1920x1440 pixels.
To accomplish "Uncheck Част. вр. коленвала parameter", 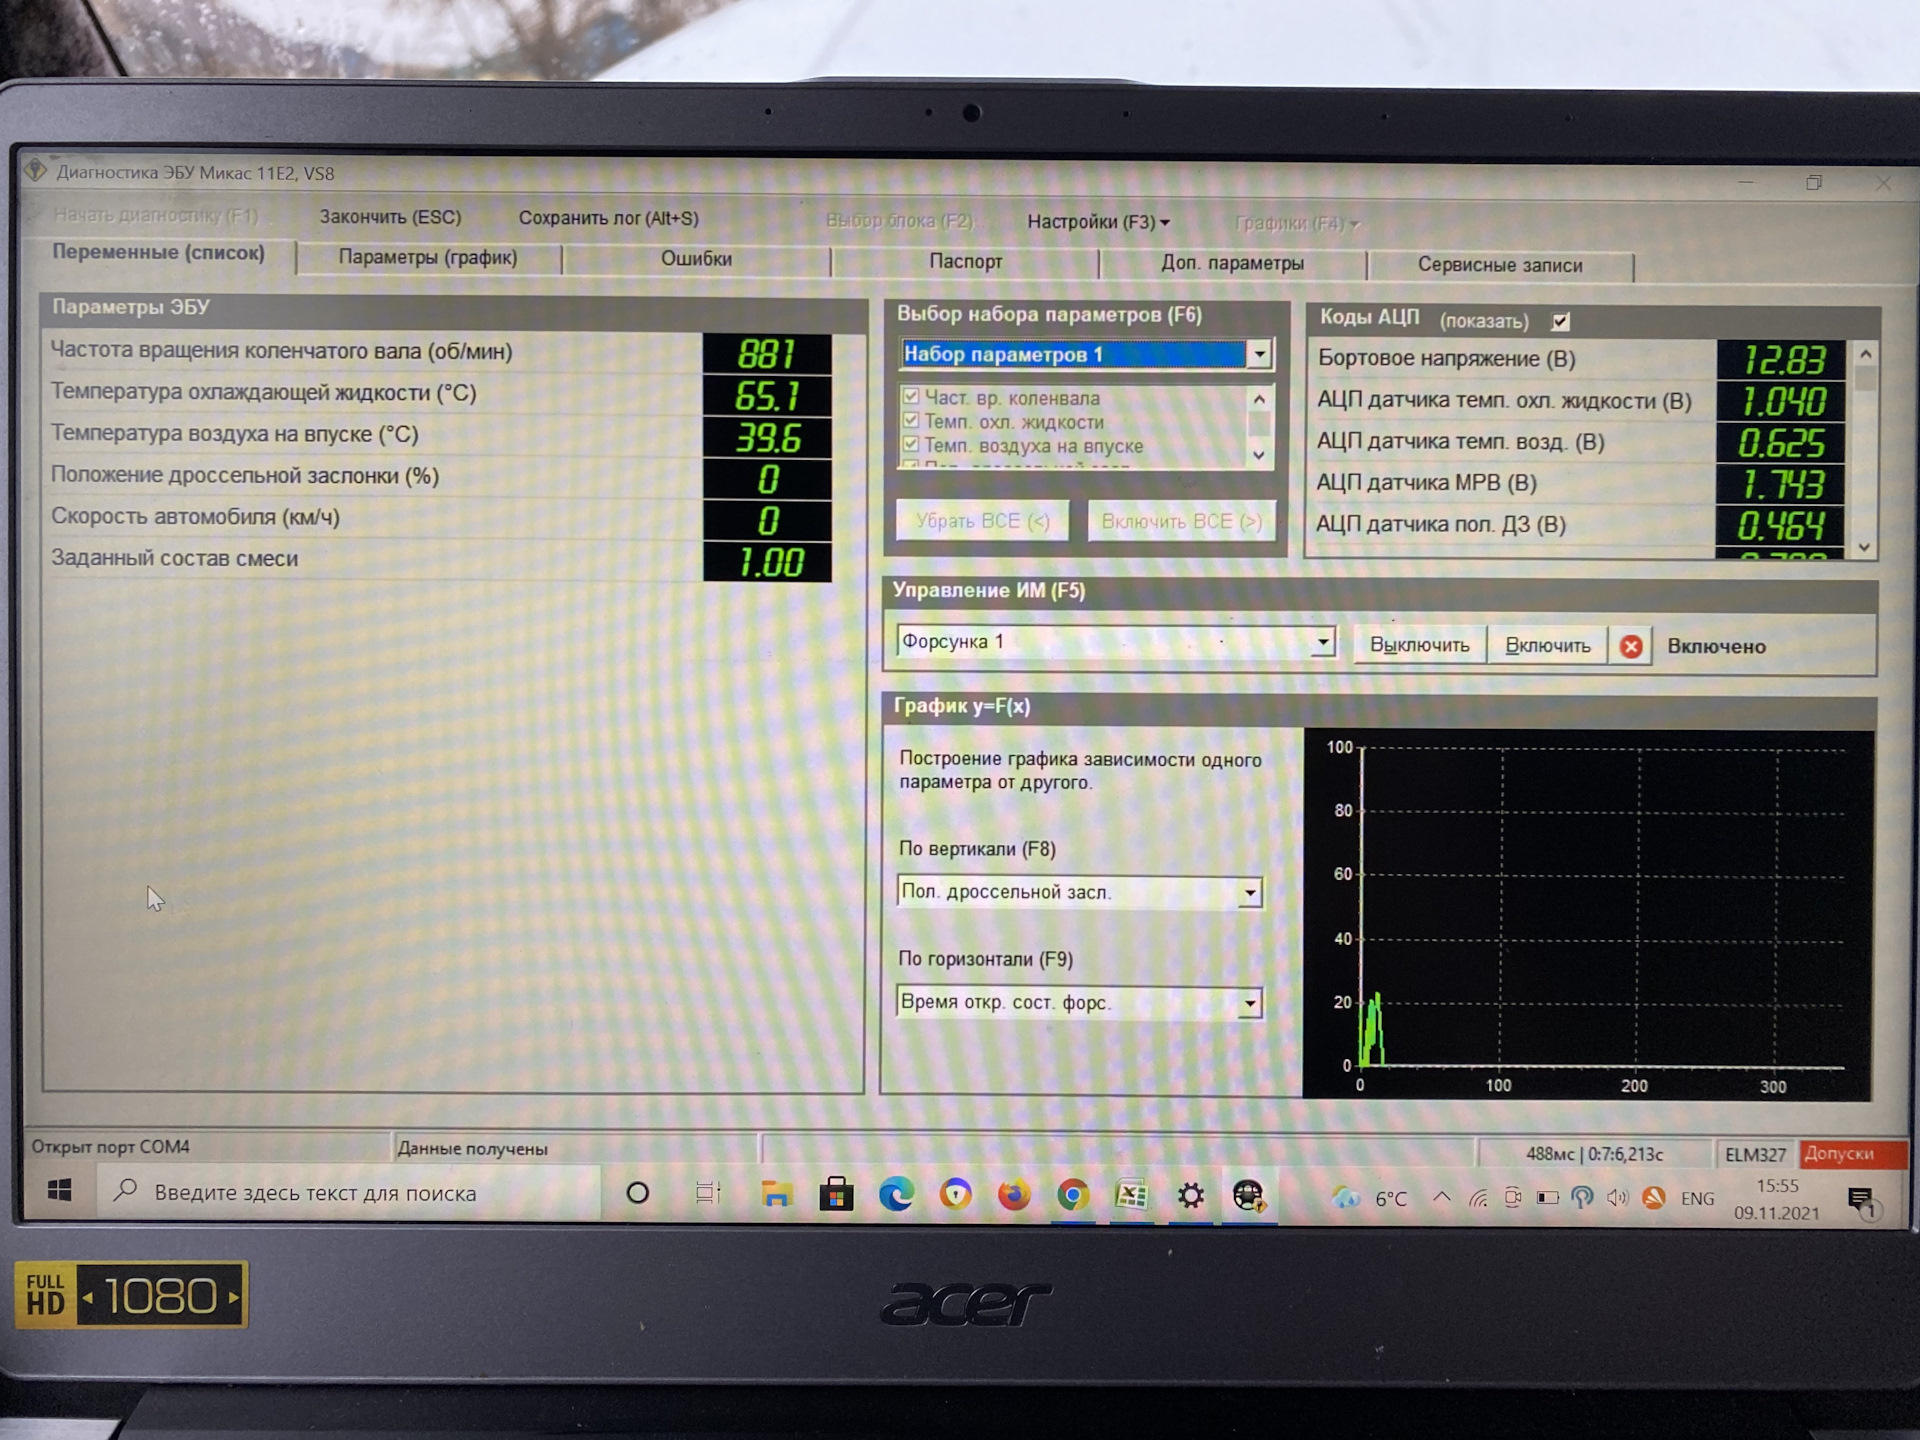I will (911, 397).
